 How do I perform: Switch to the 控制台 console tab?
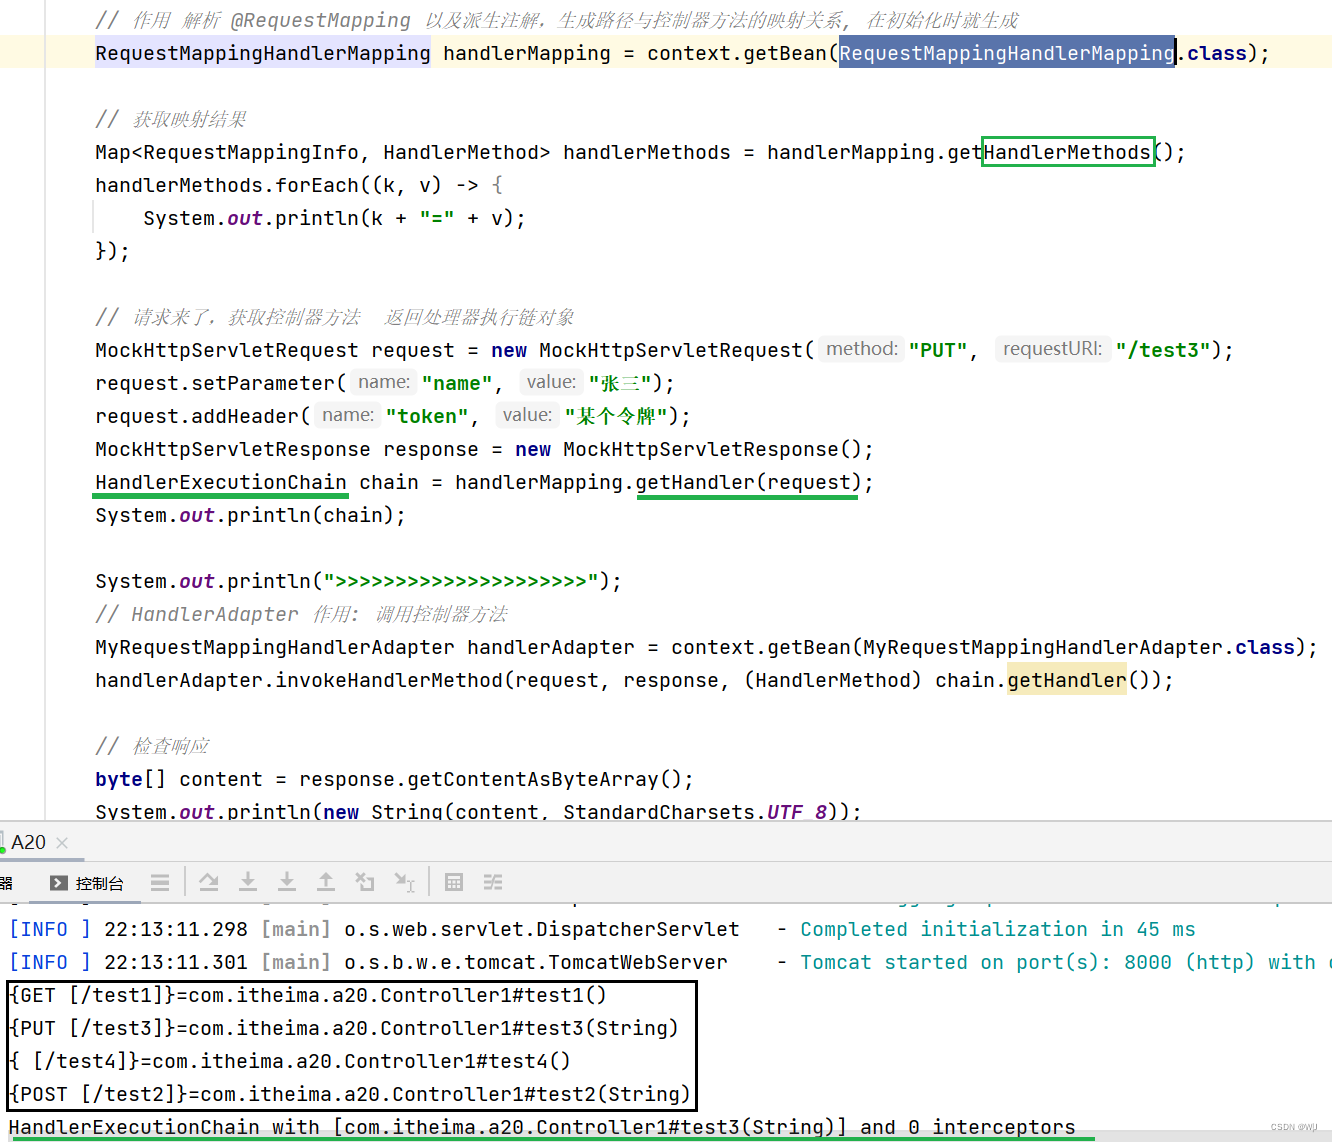(x=98, y=882)
